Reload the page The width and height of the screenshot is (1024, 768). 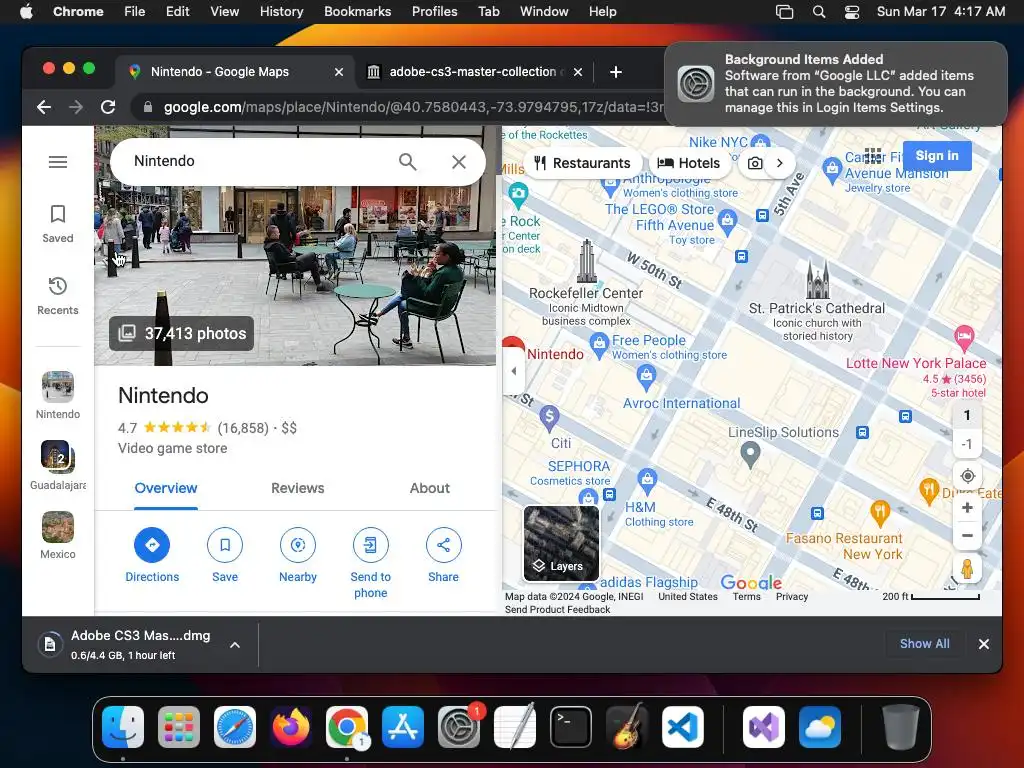coord(108,107)
